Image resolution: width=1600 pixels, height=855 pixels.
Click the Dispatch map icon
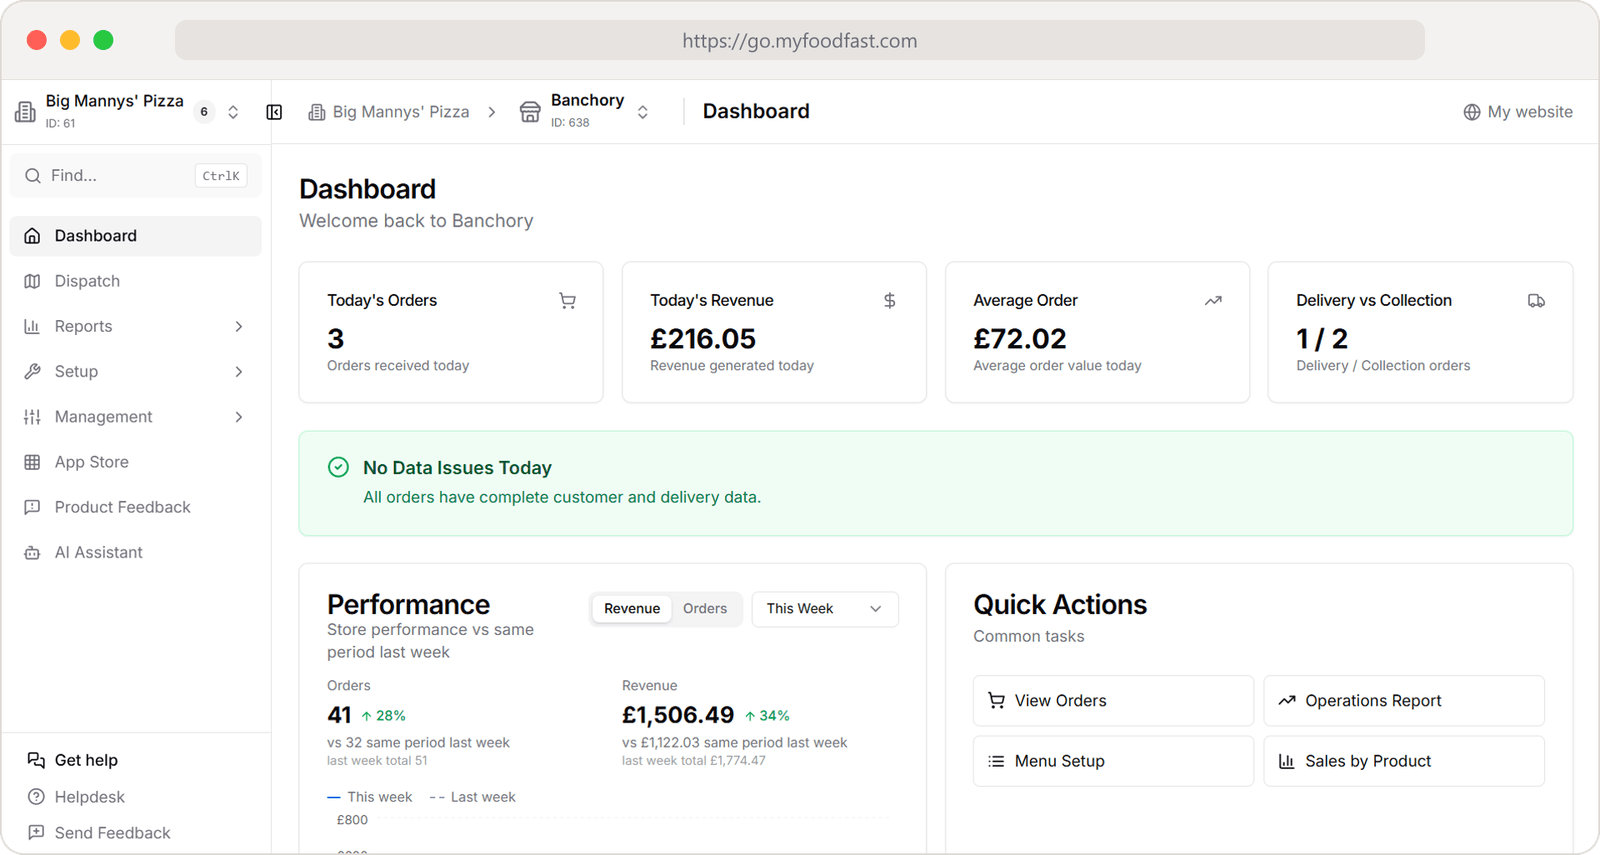(32, 281)
